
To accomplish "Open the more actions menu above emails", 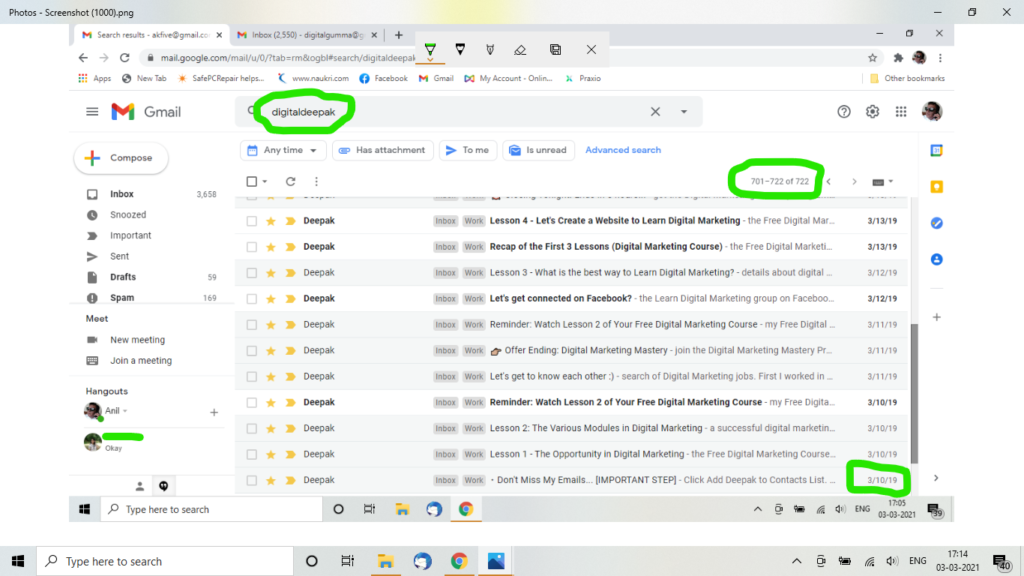I will pyautogui.click(x=317, y=181).
